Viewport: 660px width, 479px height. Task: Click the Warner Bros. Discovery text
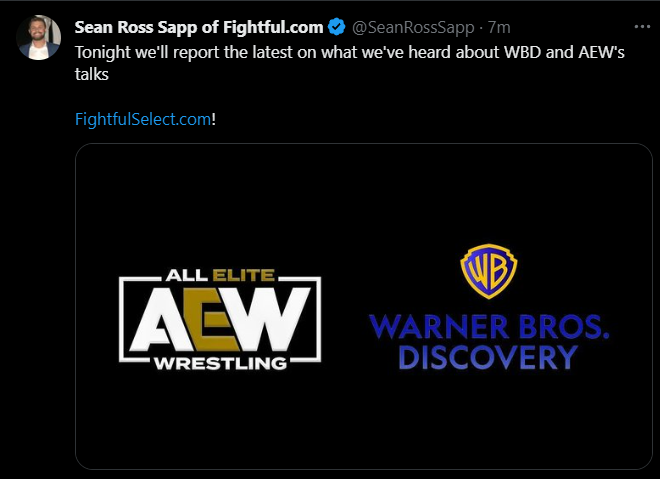(x=489, y=342)
